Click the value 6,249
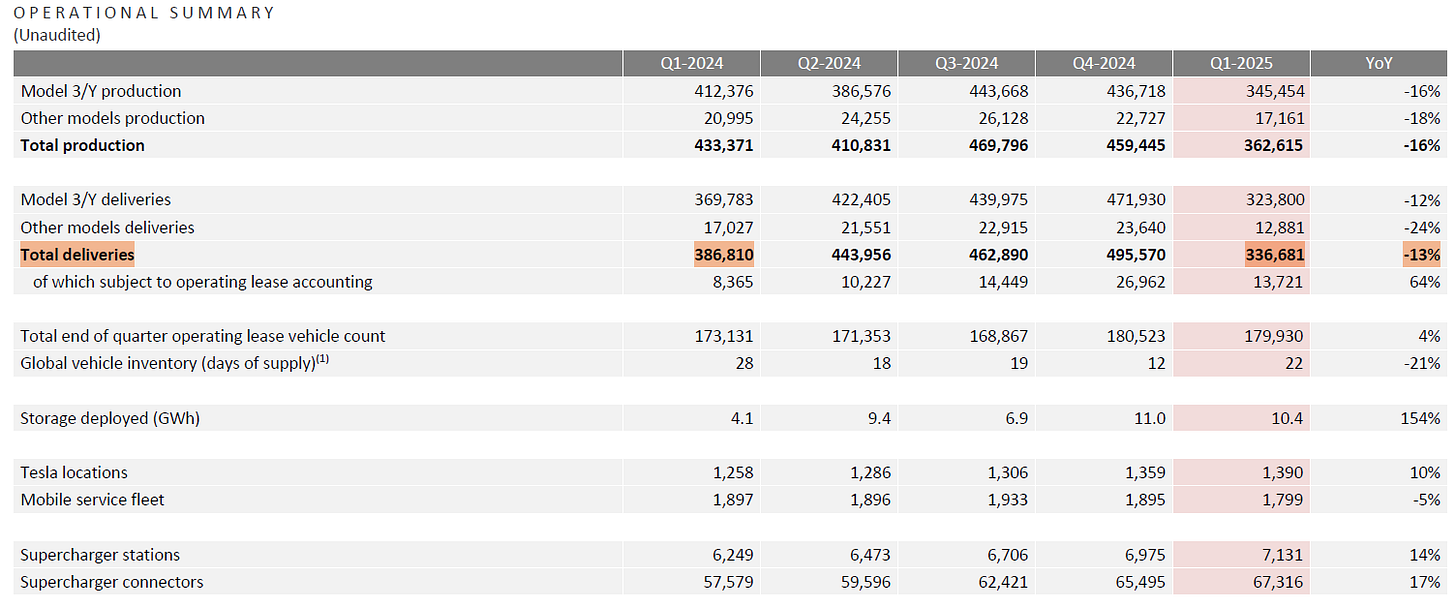Viewport: 1456px width, 607px height. coord(733,554)
